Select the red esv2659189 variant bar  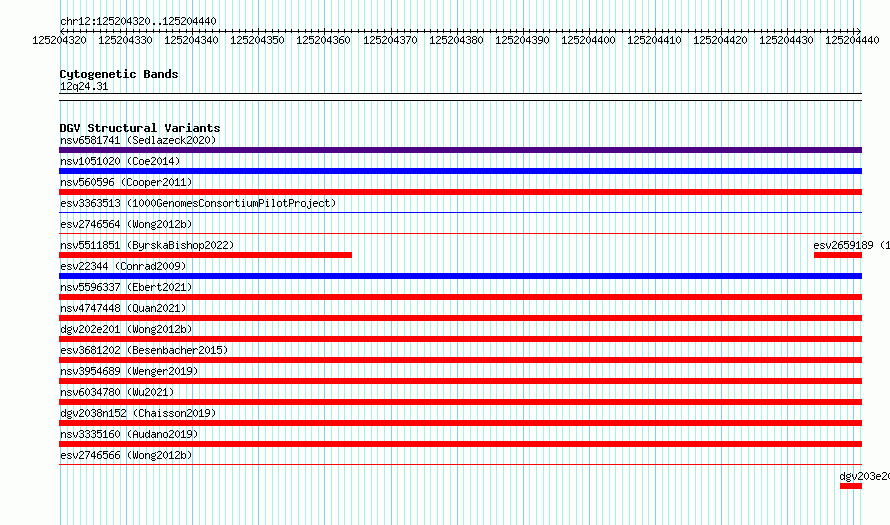[x=838, y=255]
